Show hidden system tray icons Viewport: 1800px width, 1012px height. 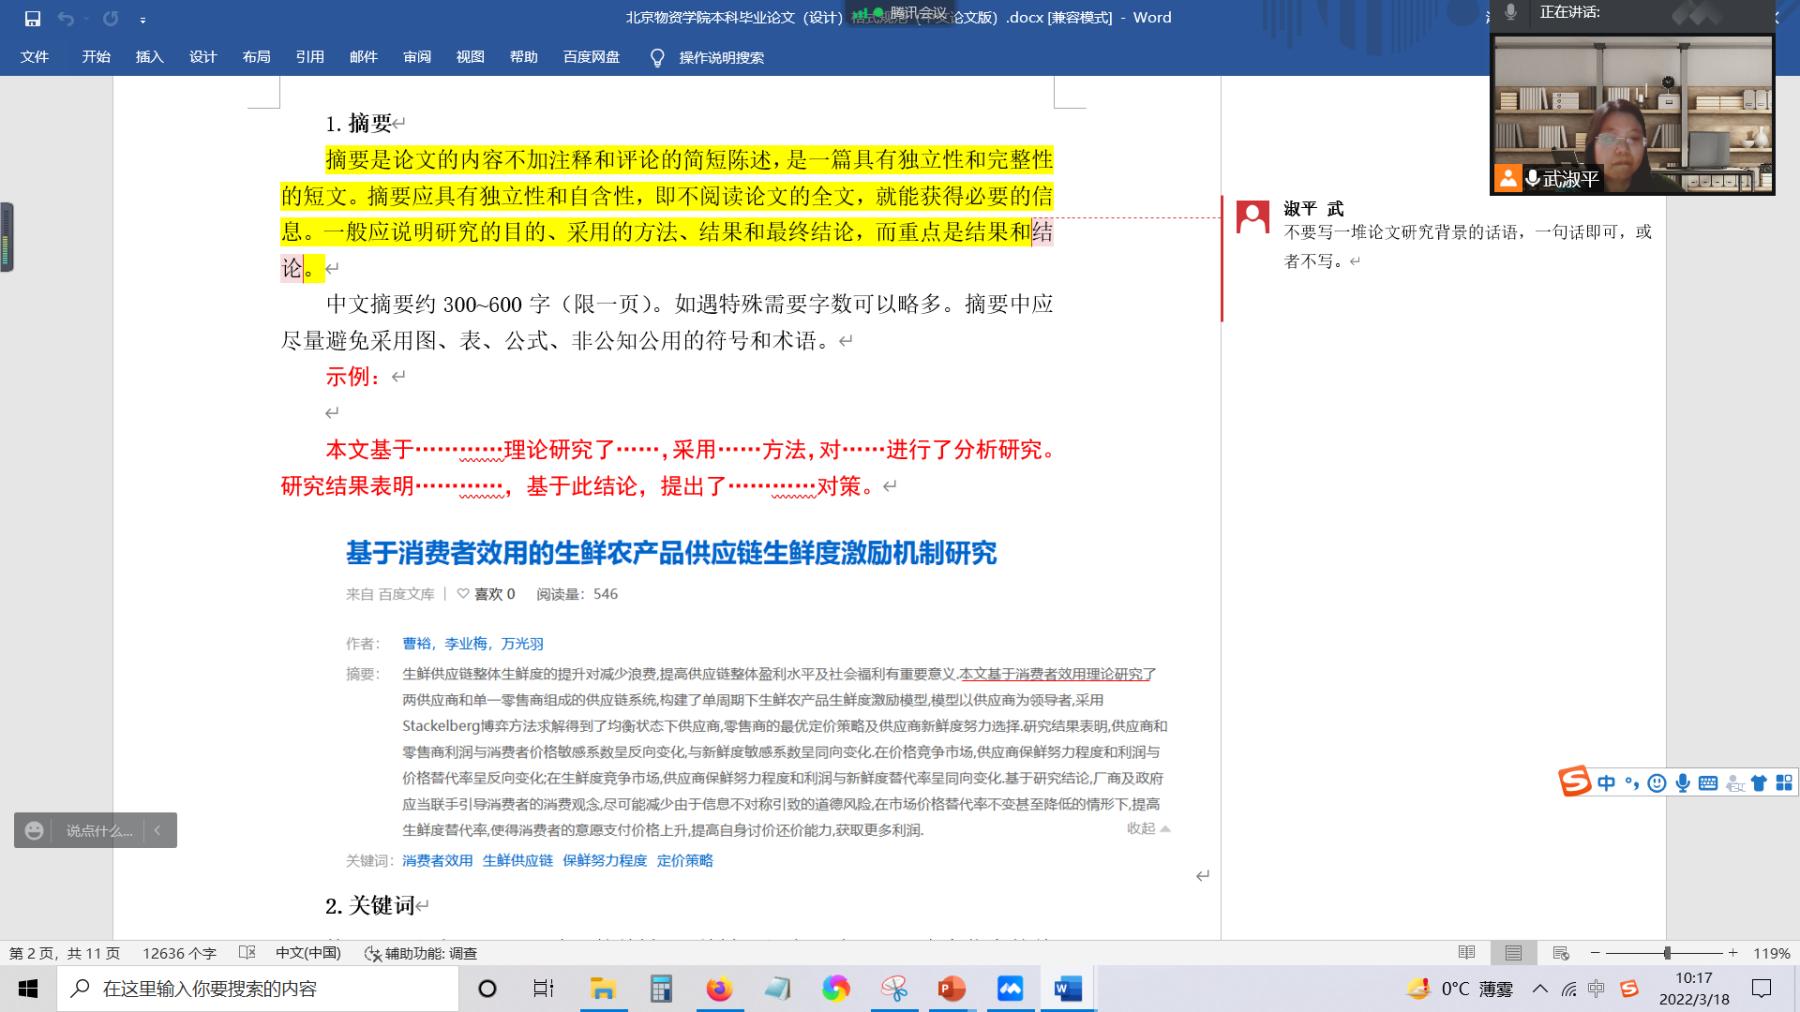tap(1540, 989)
